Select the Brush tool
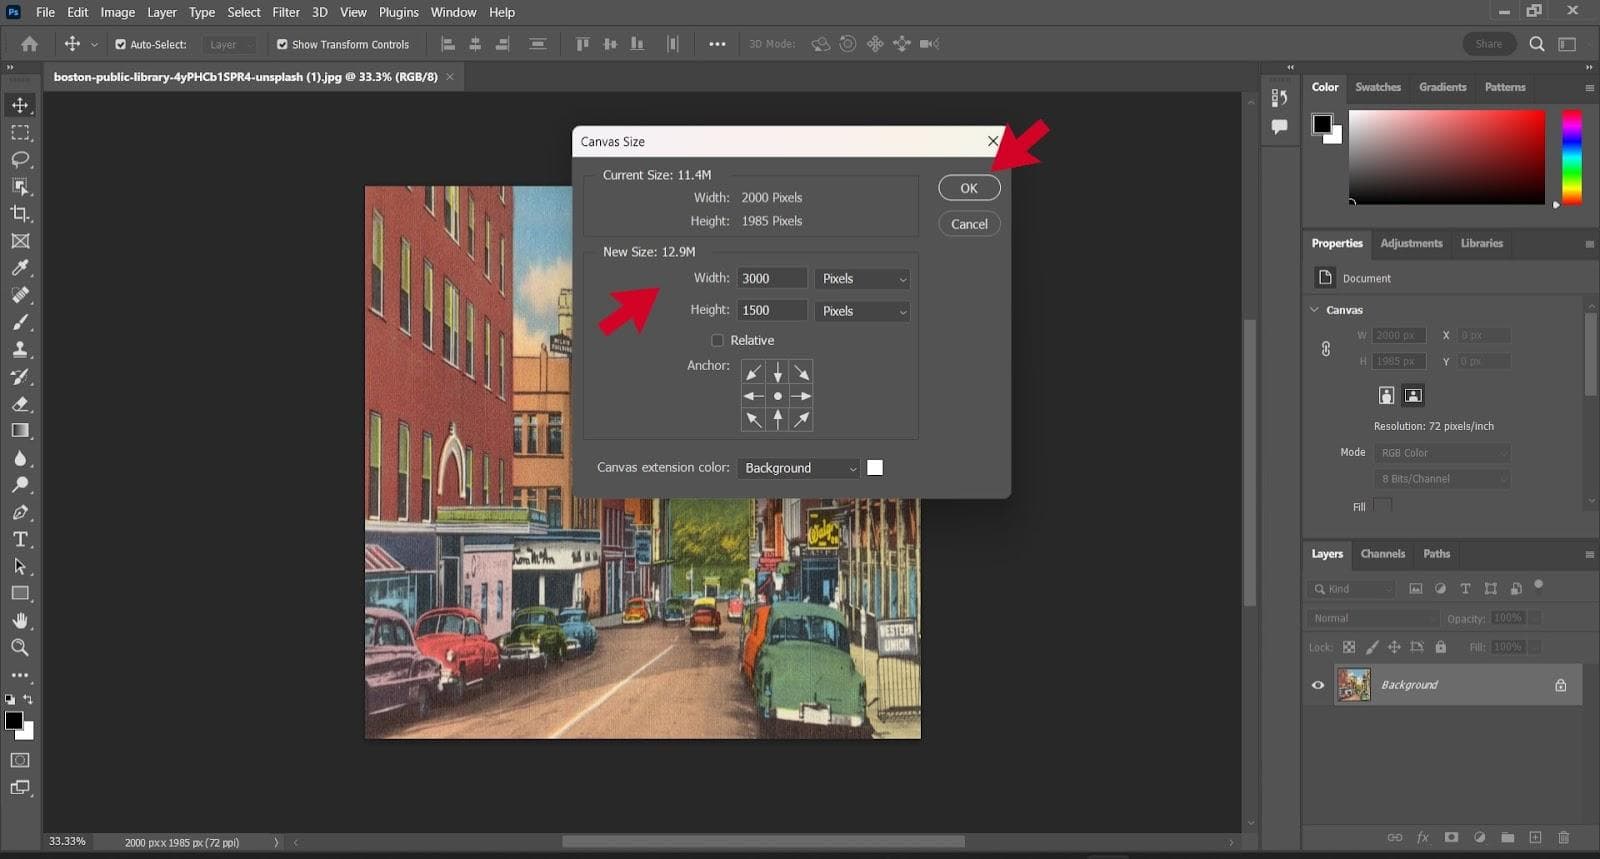The image size is (1600, 859). coord(20,322)
